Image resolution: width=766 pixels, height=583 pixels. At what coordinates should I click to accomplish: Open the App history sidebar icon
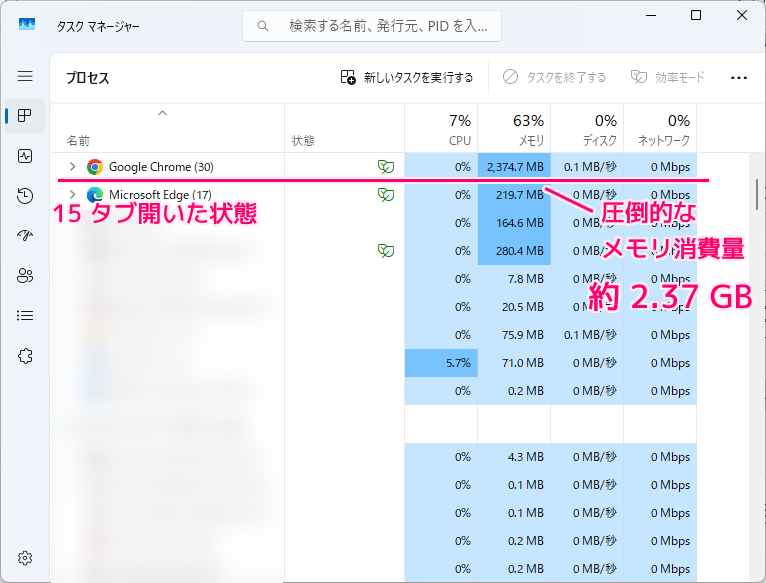click(x=25, y=196)
